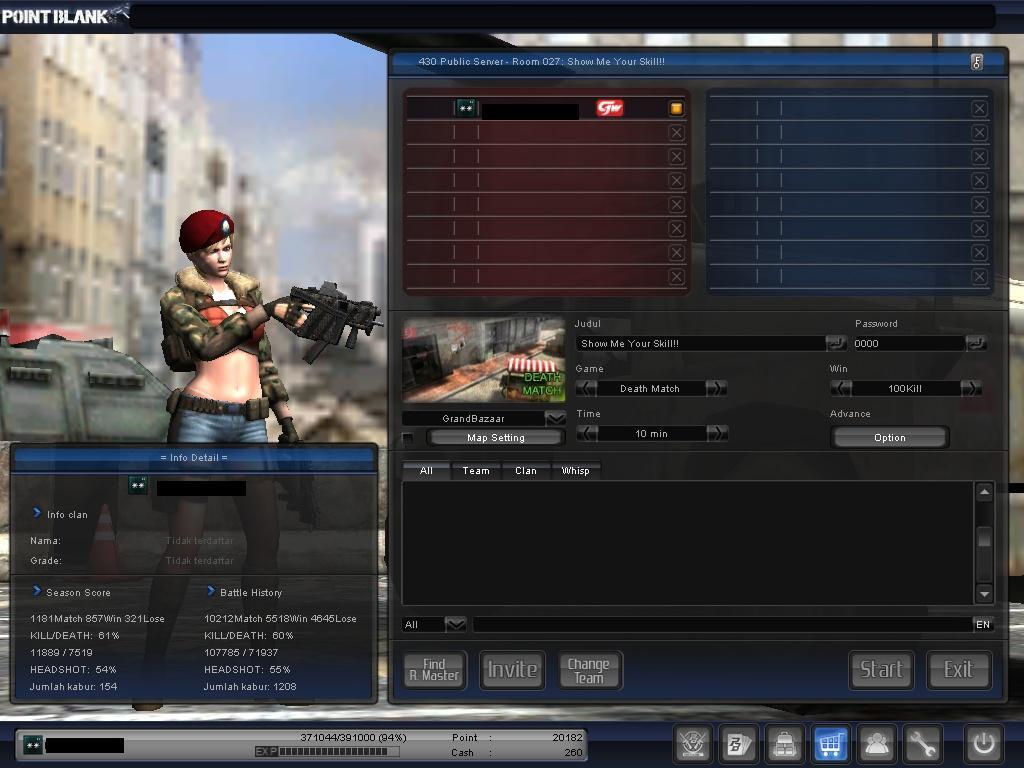Decrease Win condition below 100Kill
Screen dimensions: 1024x768
click(x=841, y=389)
